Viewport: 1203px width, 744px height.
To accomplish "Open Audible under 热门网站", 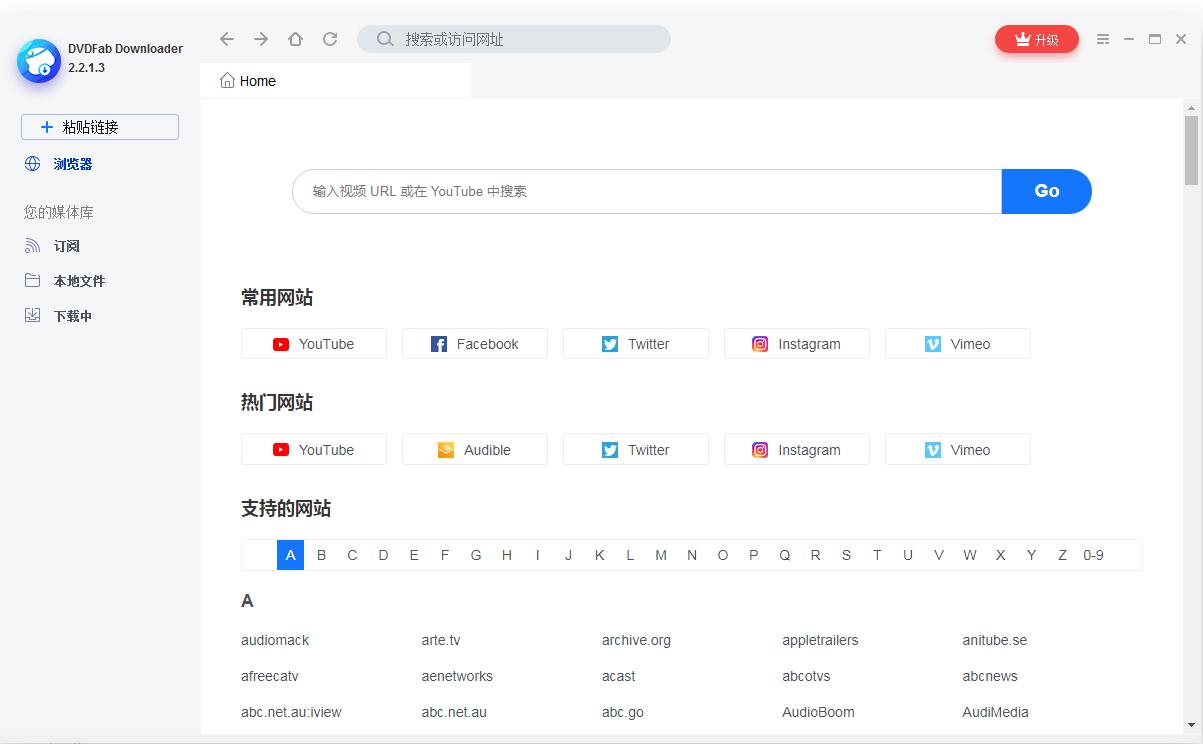I will pos(474,449).
